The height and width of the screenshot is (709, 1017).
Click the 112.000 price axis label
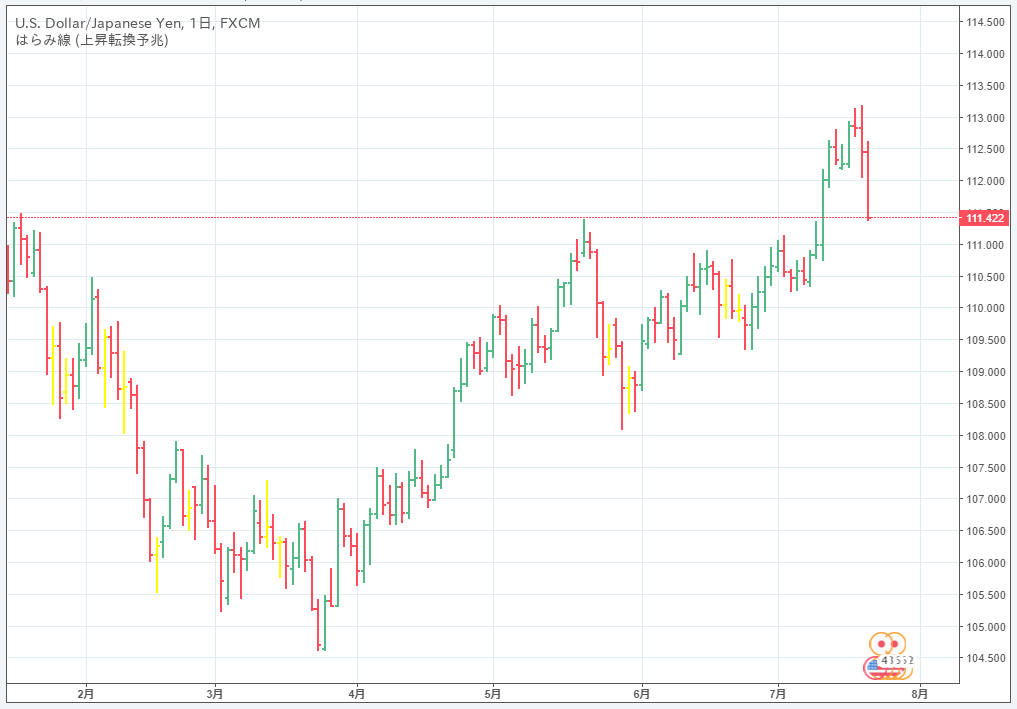pos(985,181)
